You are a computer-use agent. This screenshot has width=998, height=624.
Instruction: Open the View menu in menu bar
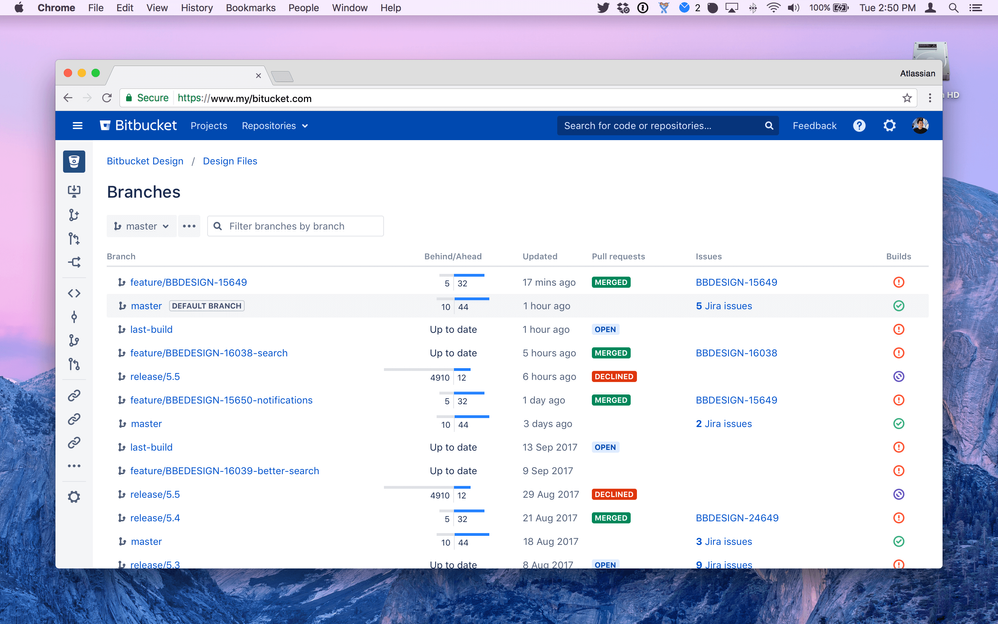(x=157, y=8)
